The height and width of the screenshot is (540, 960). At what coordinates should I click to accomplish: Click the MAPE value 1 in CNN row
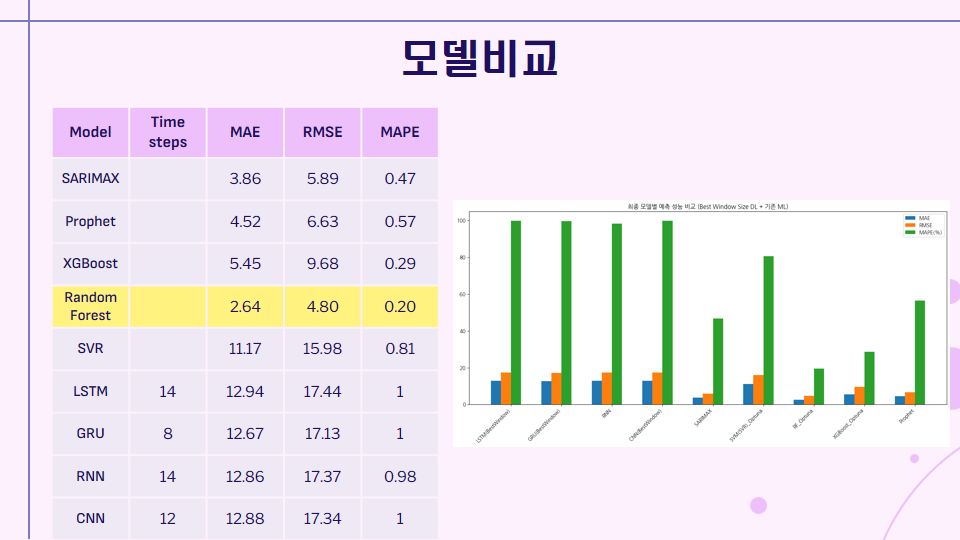pyautogui.click(x=400, y=519)
